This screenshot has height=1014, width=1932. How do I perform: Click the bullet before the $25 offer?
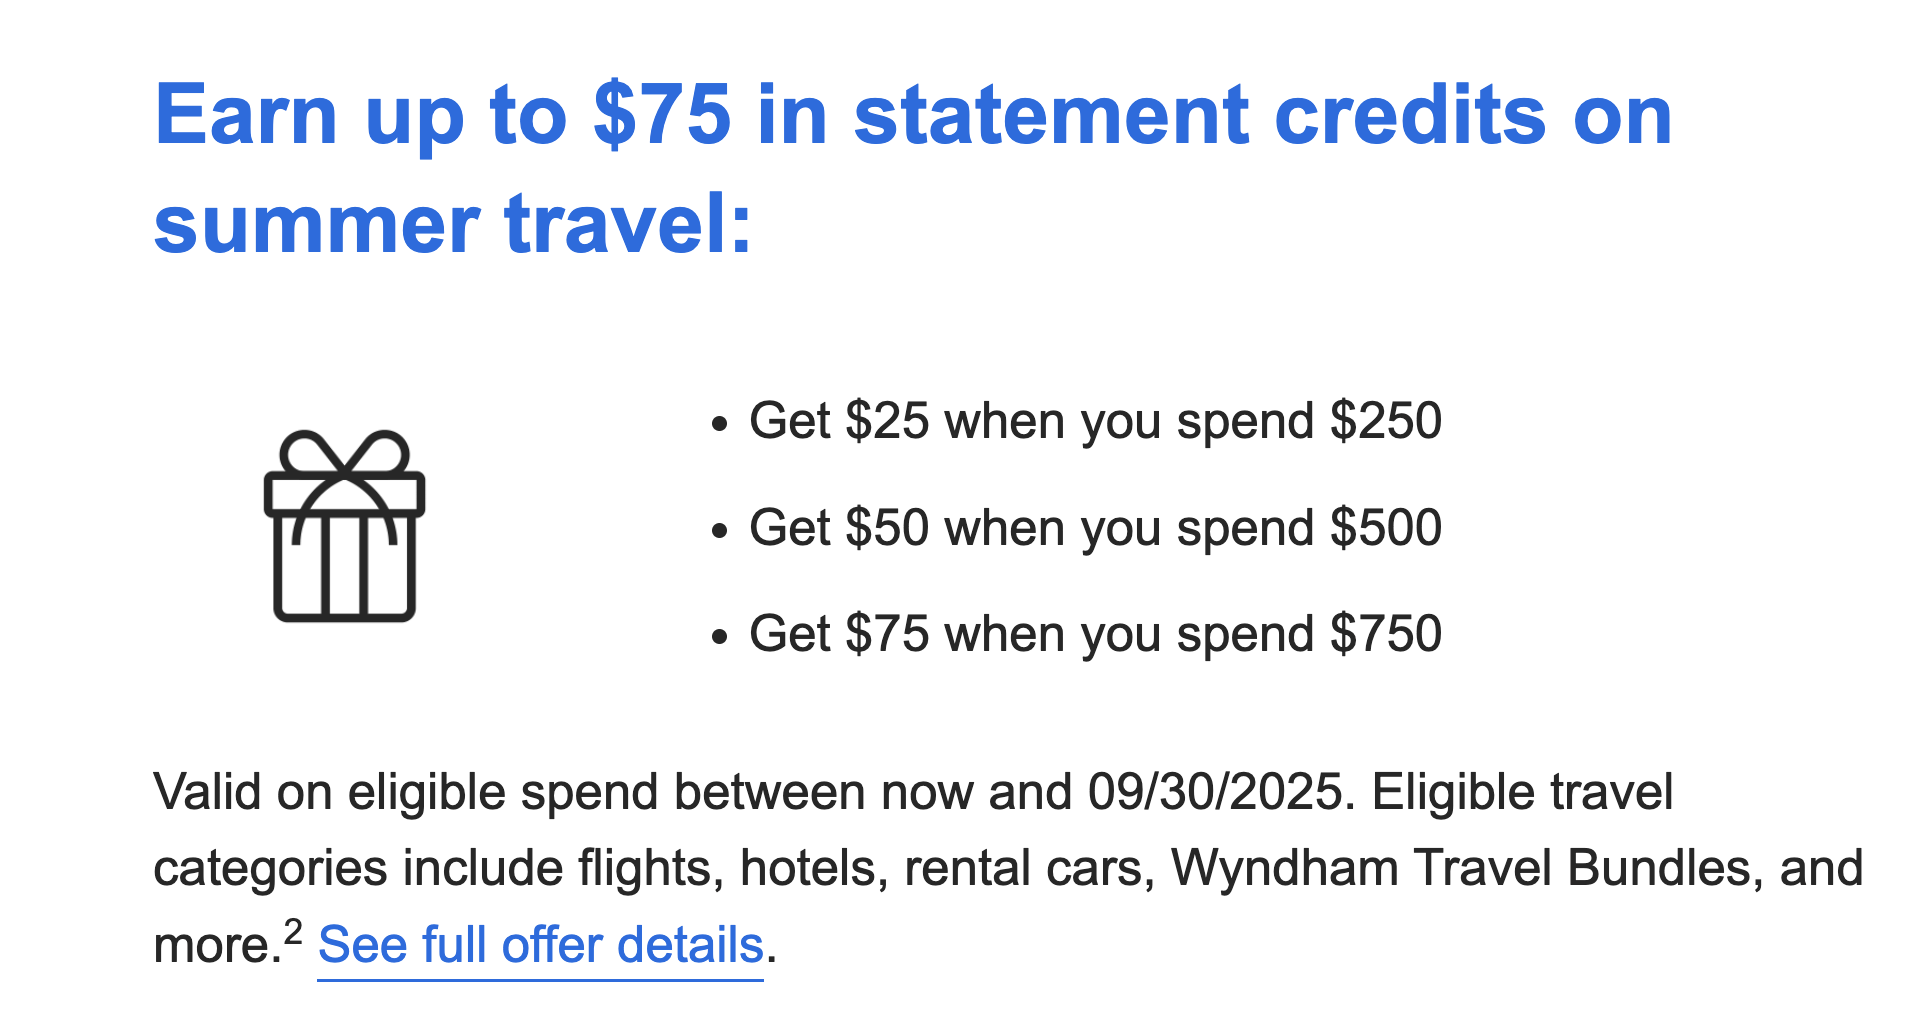pyautogui.click(x=718, y=425)
